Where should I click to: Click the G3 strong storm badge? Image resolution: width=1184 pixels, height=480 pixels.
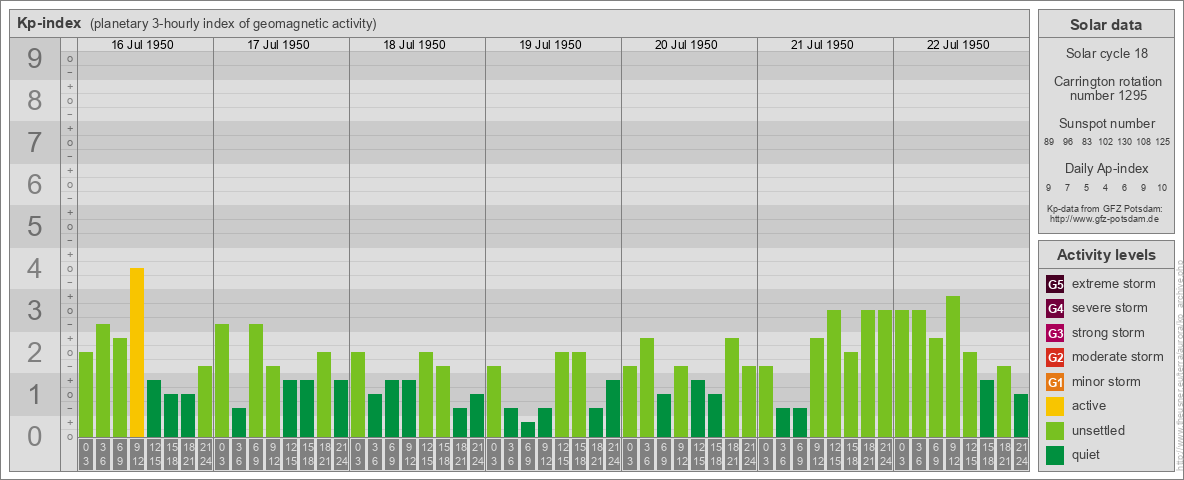[x=1055, y=333]
